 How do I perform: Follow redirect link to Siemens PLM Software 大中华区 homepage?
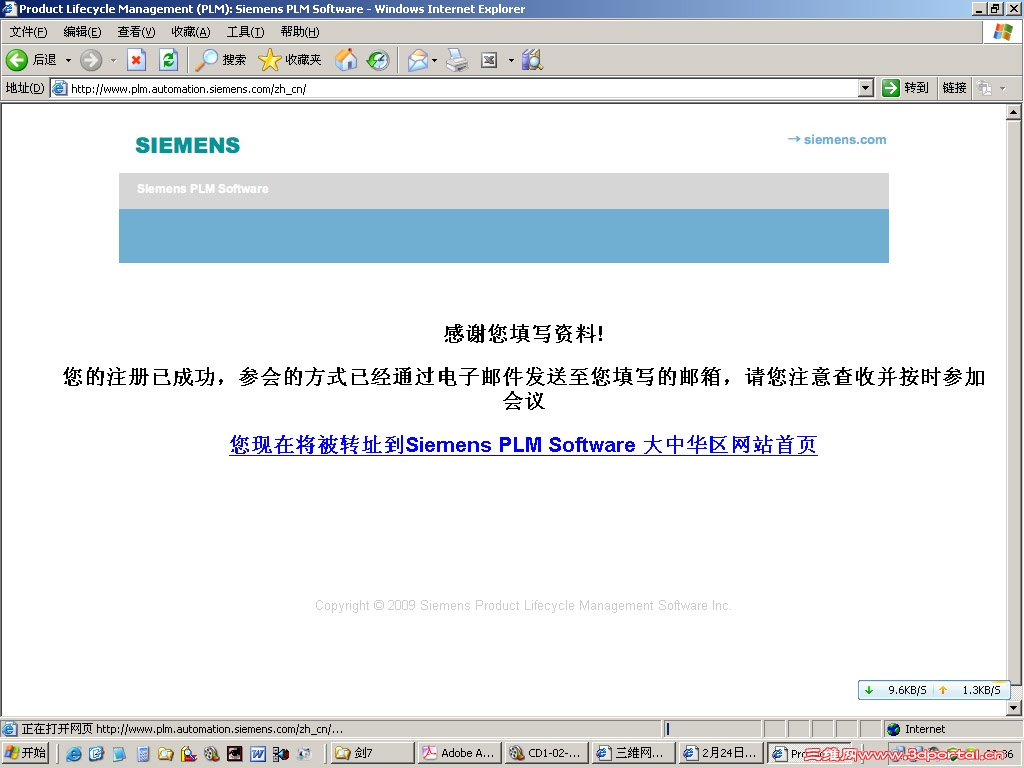[x=523, y=445]
